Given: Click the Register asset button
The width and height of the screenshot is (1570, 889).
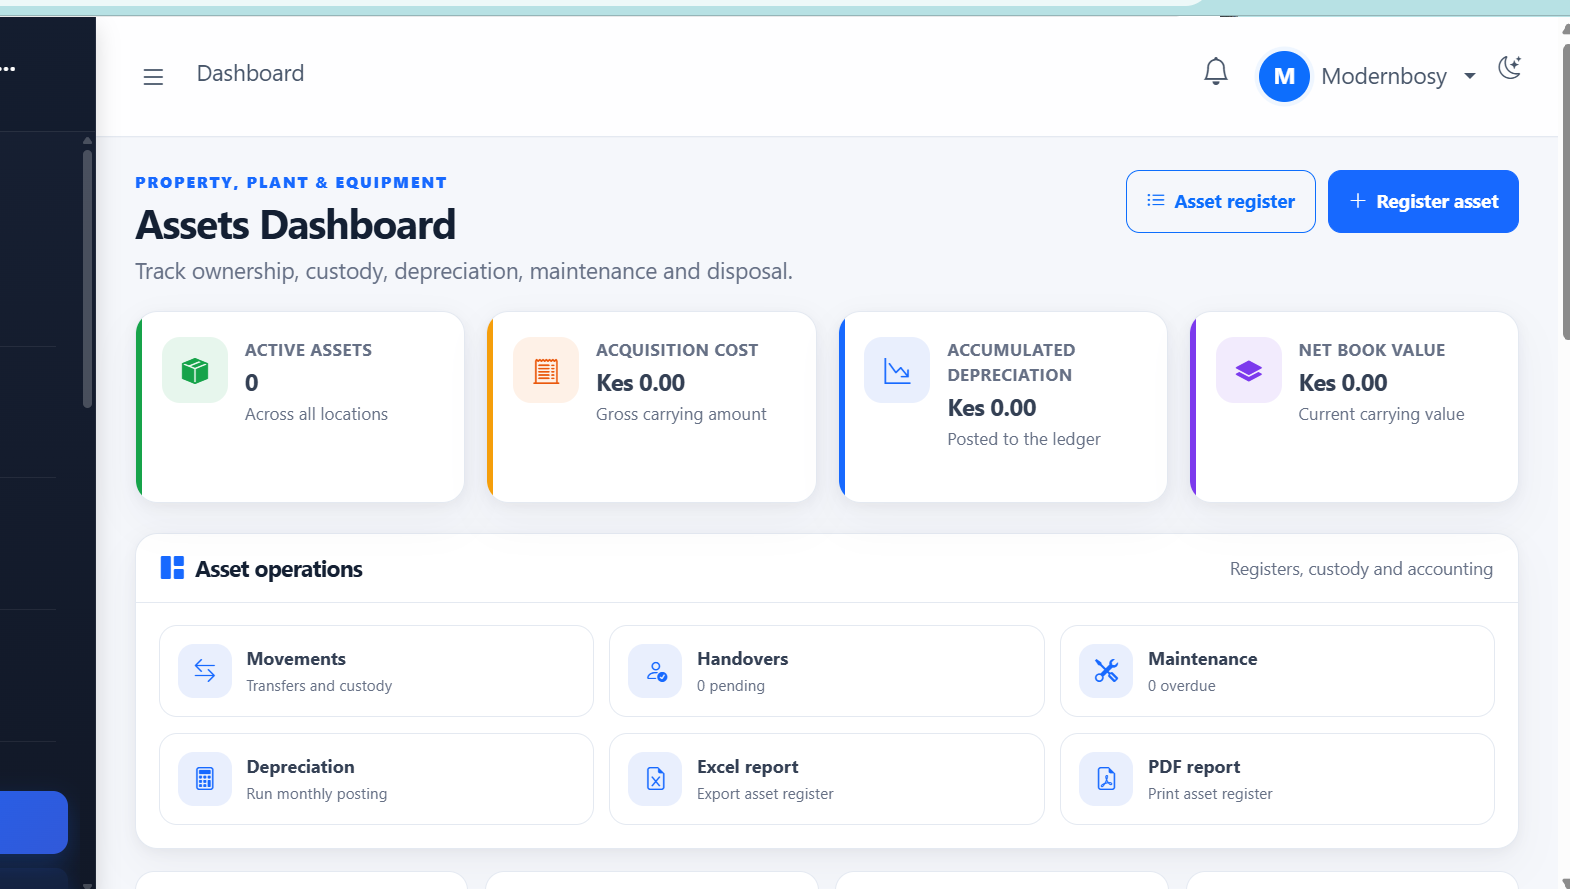Looking at the screenshot, I should pyautogui.click(x=1423, y=201).
